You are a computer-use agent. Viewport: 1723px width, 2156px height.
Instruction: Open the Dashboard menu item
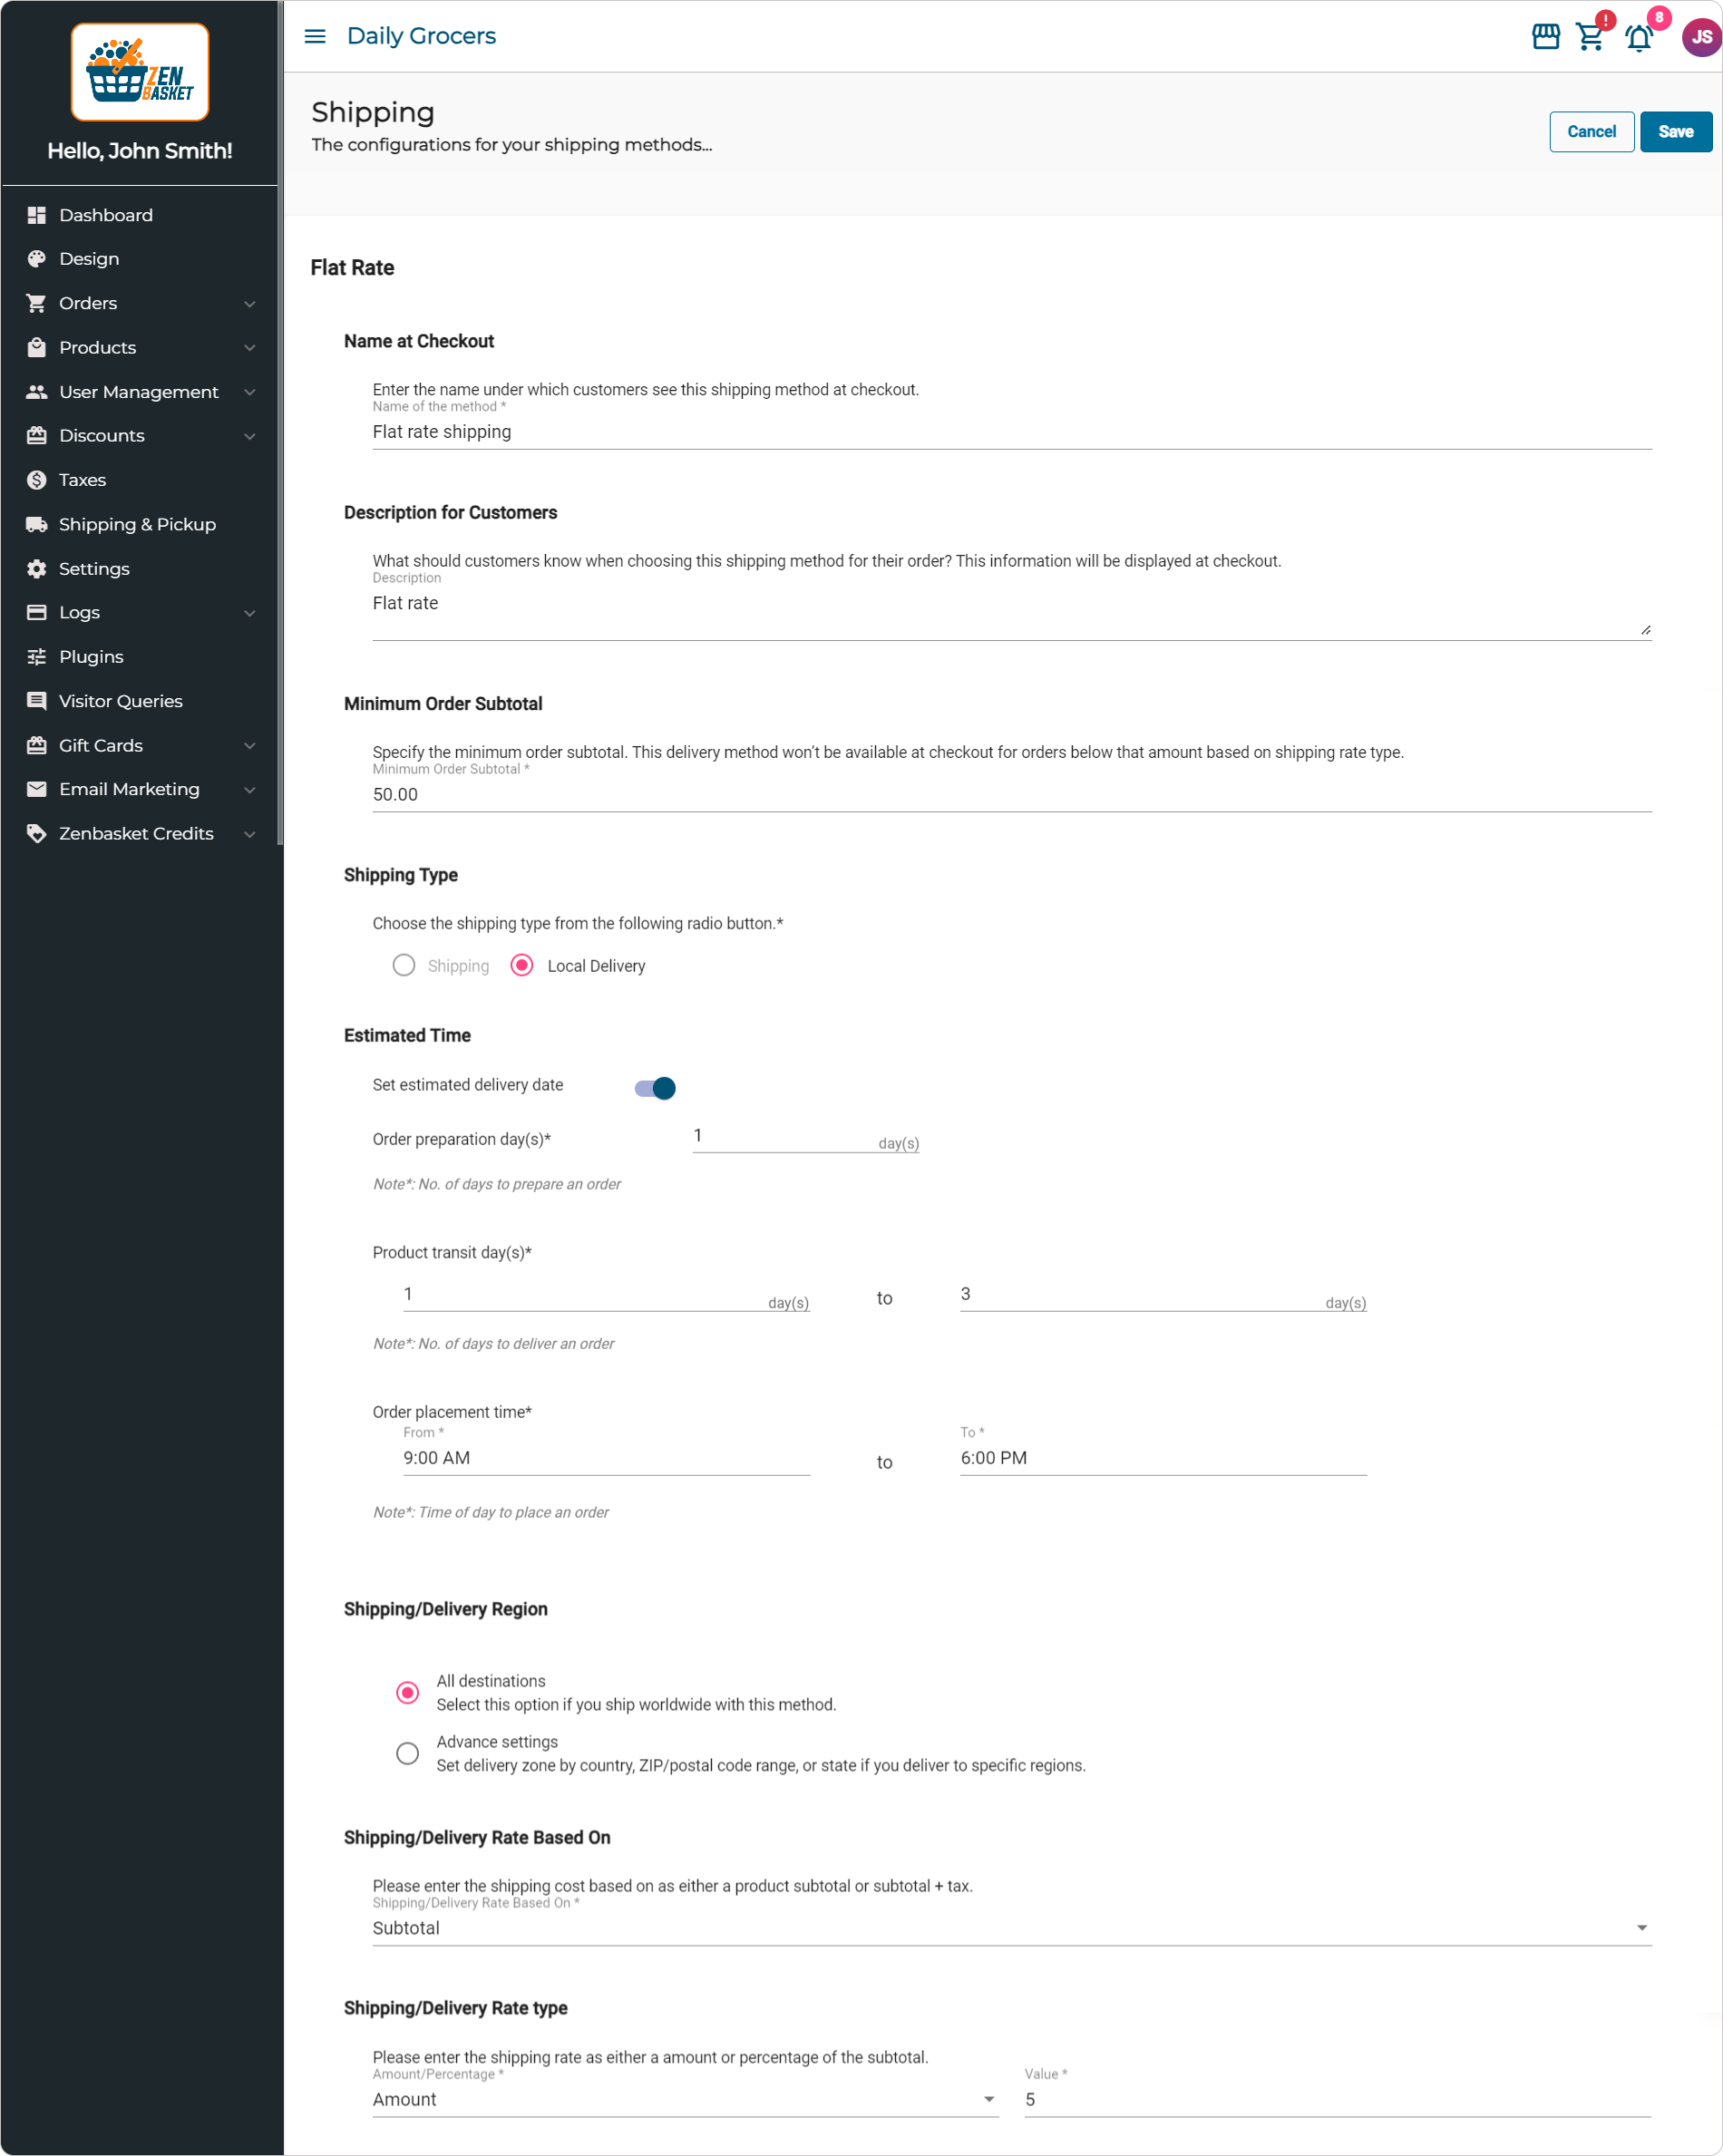[x=106, y=215]
